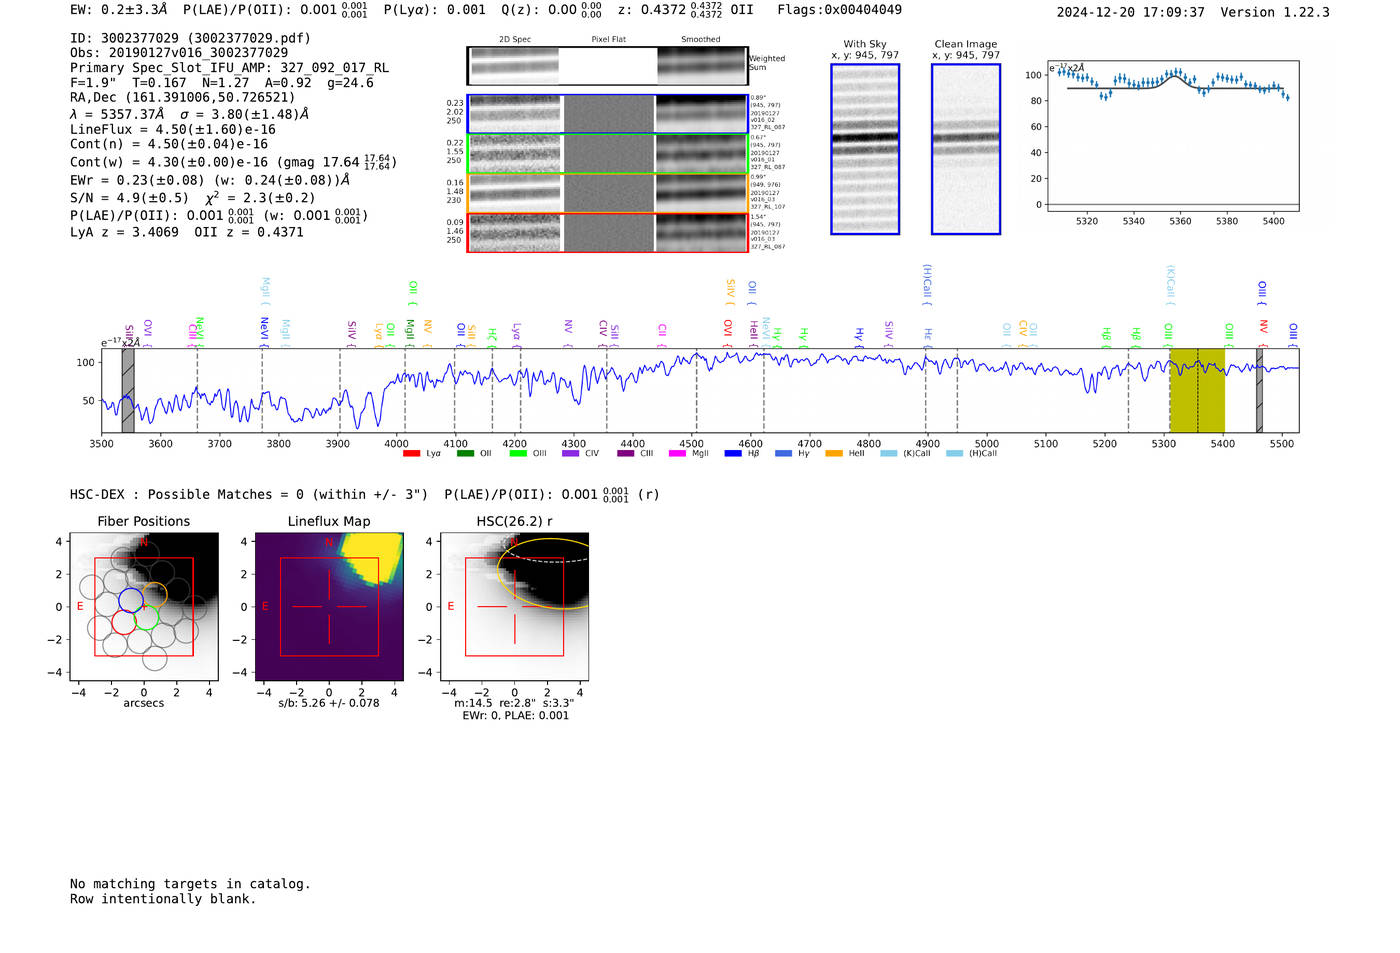Click the No matching targets in catalog text

point(190,884)
